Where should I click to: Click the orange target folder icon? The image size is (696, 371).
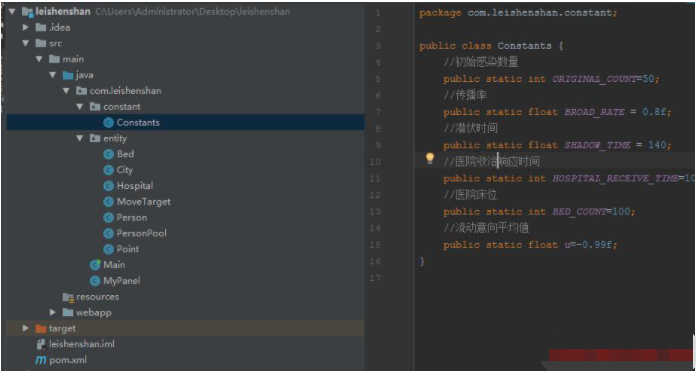[41, 328]
